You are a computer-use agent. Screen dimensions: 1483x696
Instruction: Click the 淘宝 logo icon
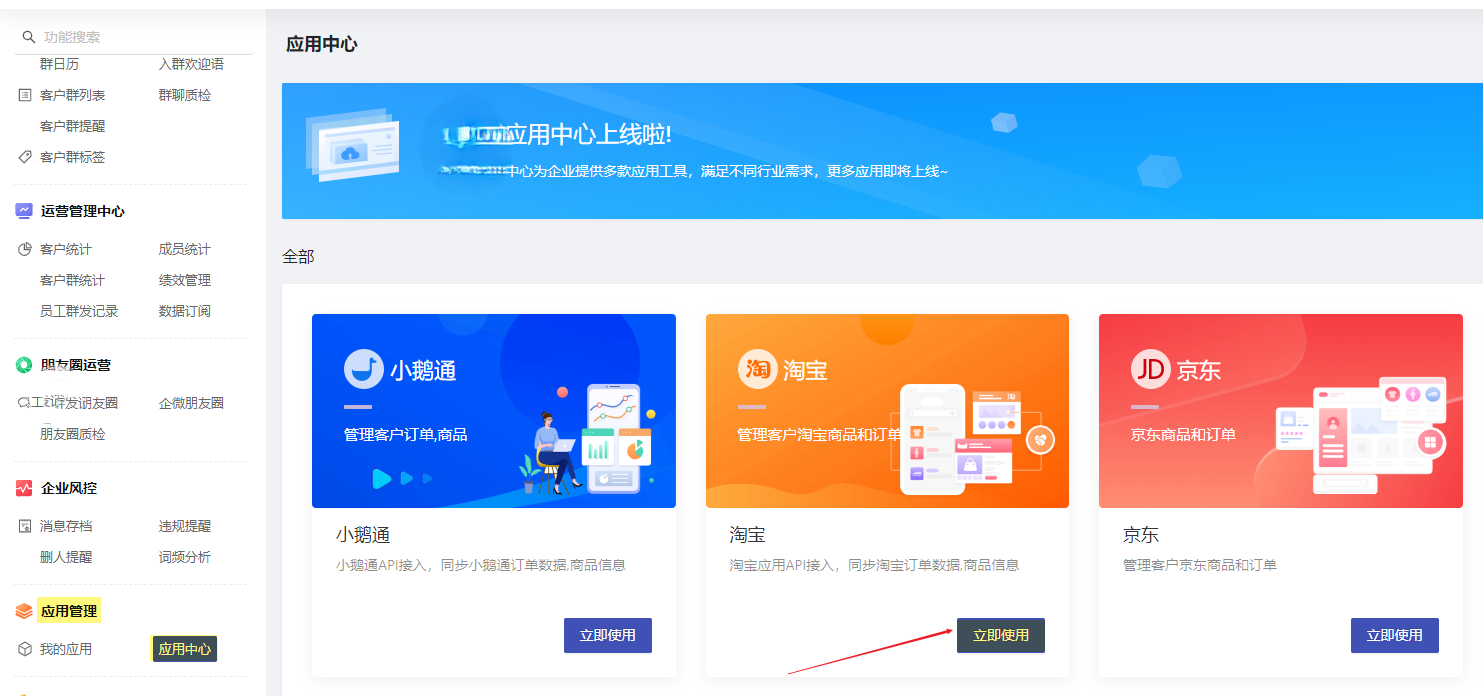point(757,369)
